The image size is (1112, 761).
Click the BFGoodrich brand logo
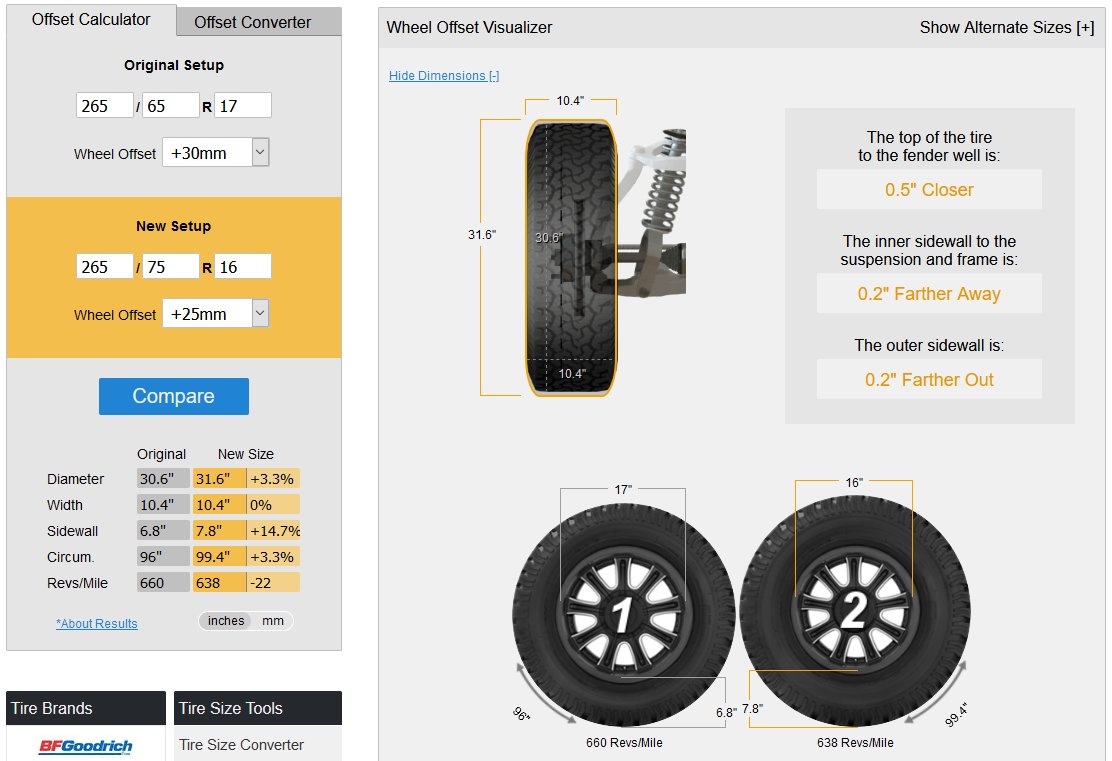coord(85,745)
